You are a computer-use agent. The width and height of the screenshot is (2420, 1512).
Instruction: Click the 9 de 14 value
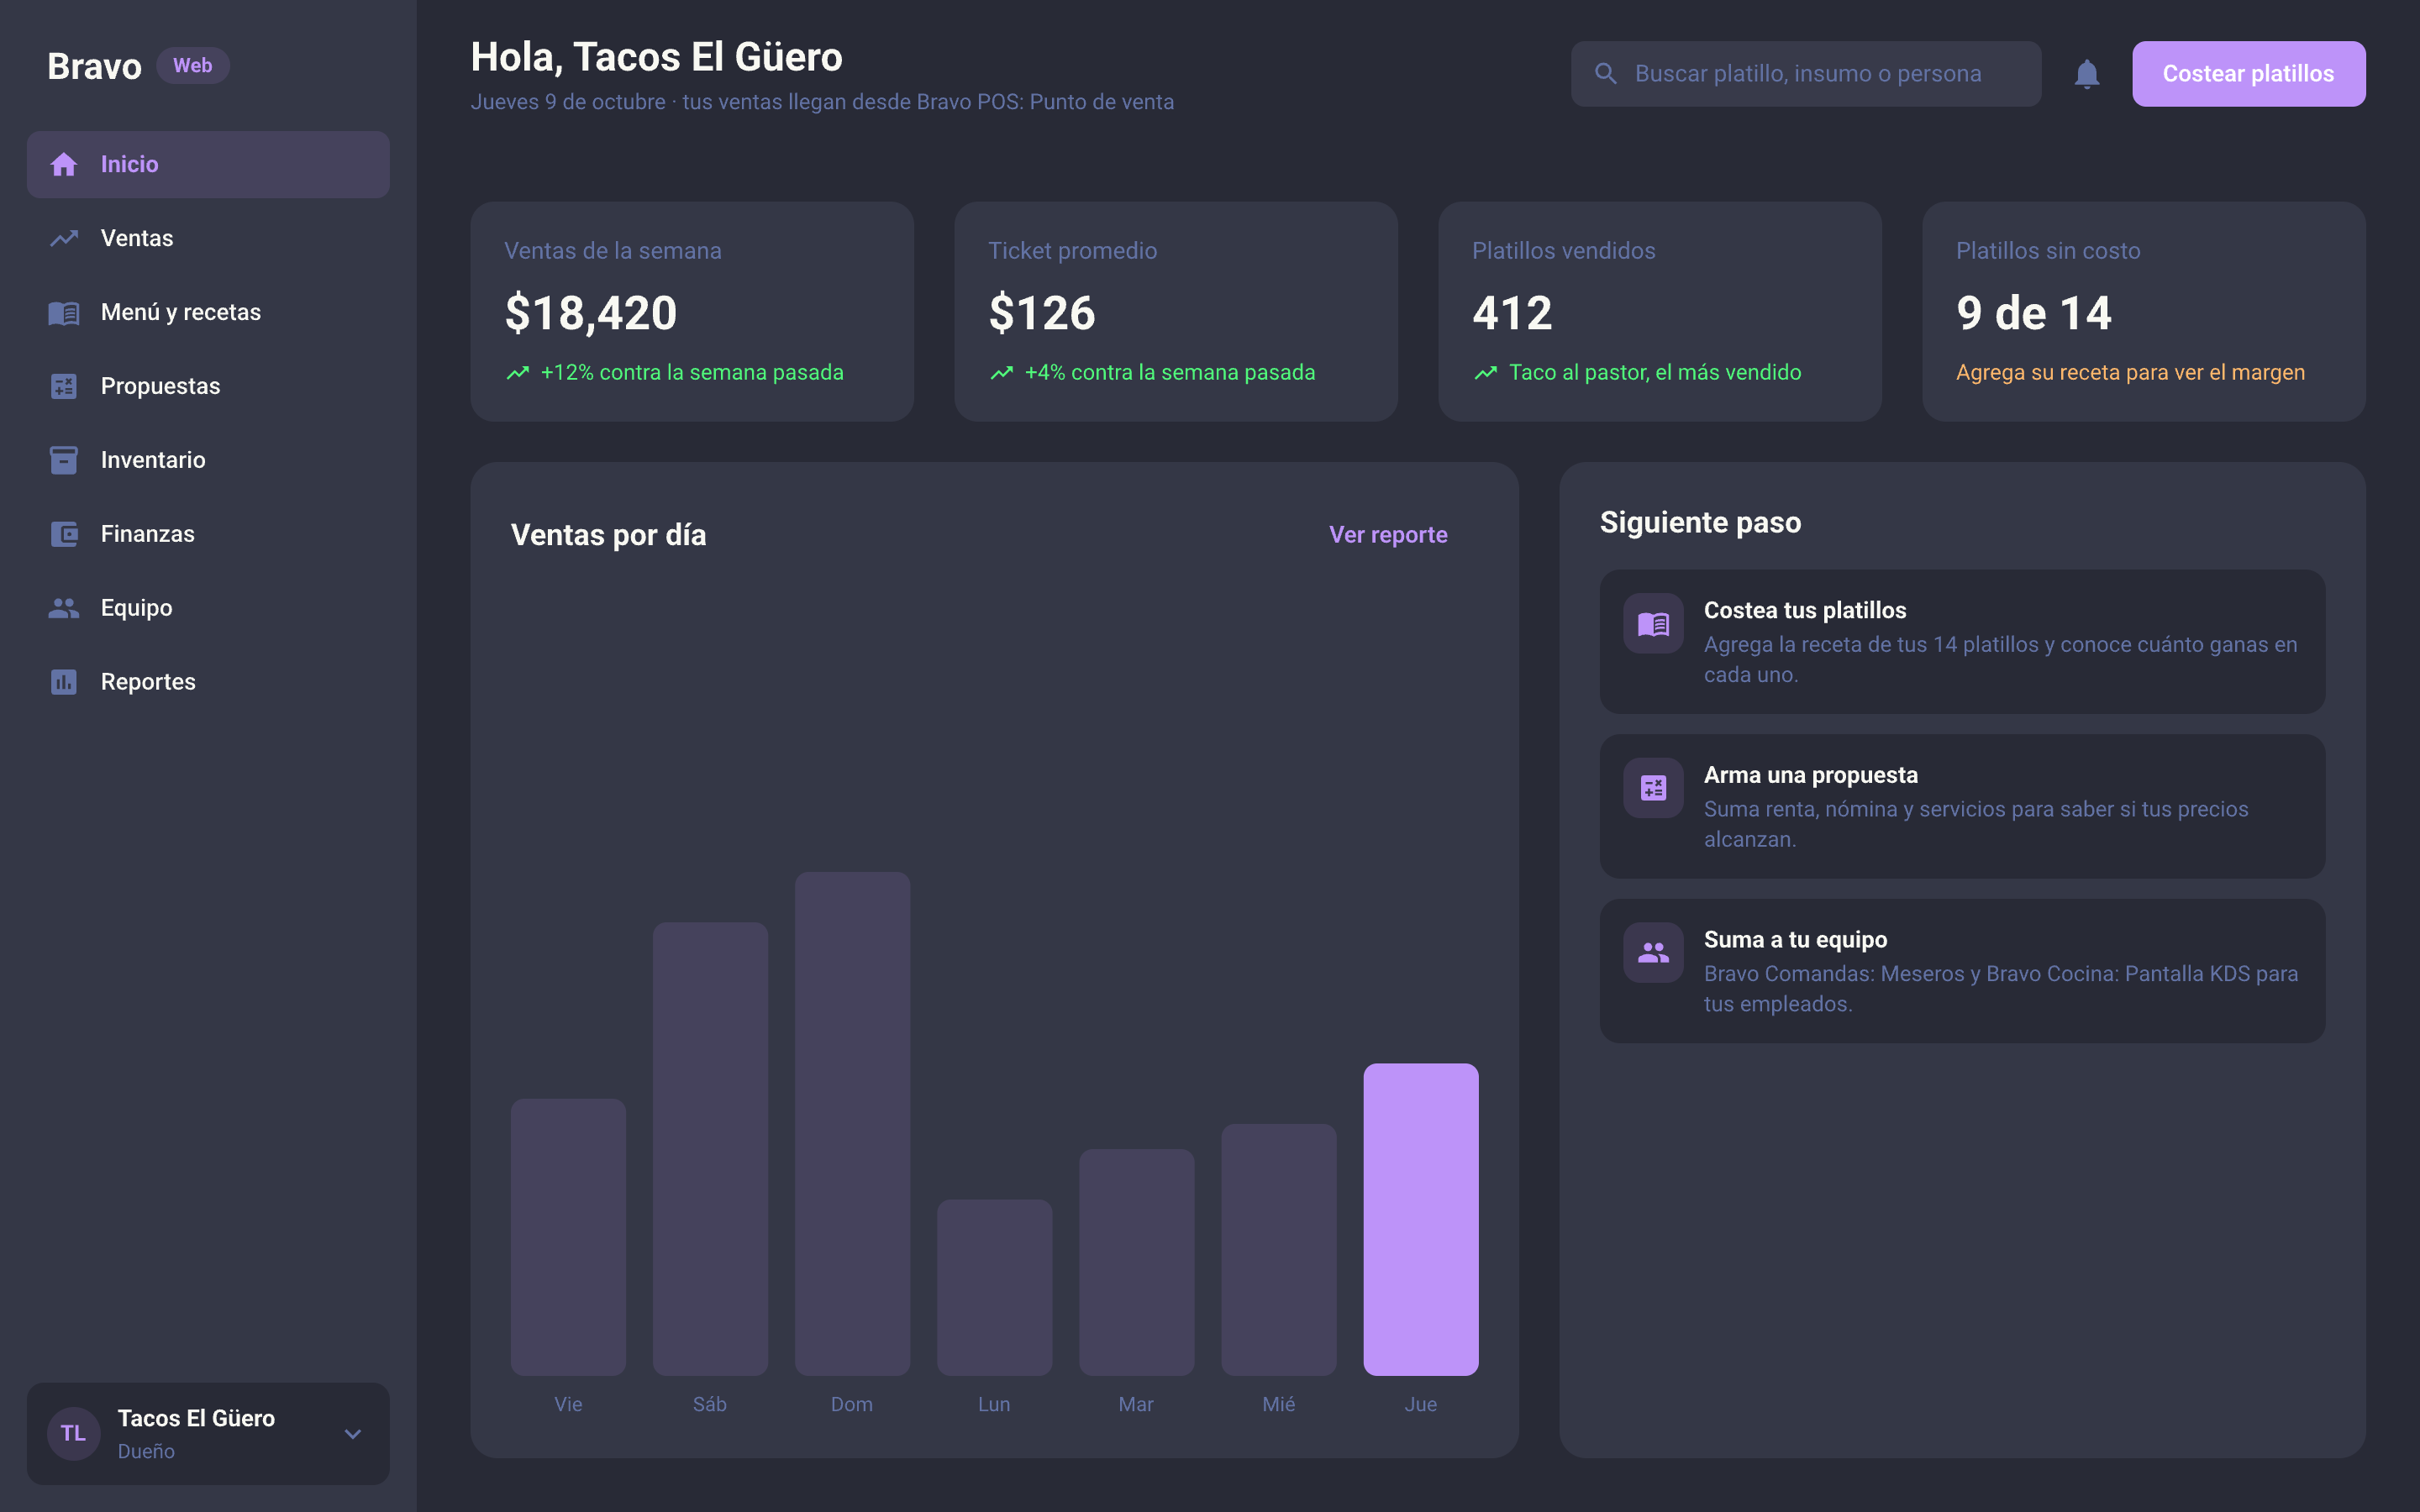(2034, 313)
